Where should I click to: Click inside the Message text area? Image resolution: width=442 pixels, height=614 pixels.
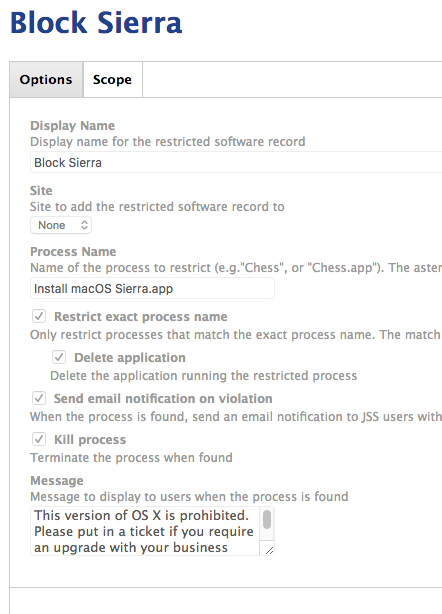coord(145,531)
